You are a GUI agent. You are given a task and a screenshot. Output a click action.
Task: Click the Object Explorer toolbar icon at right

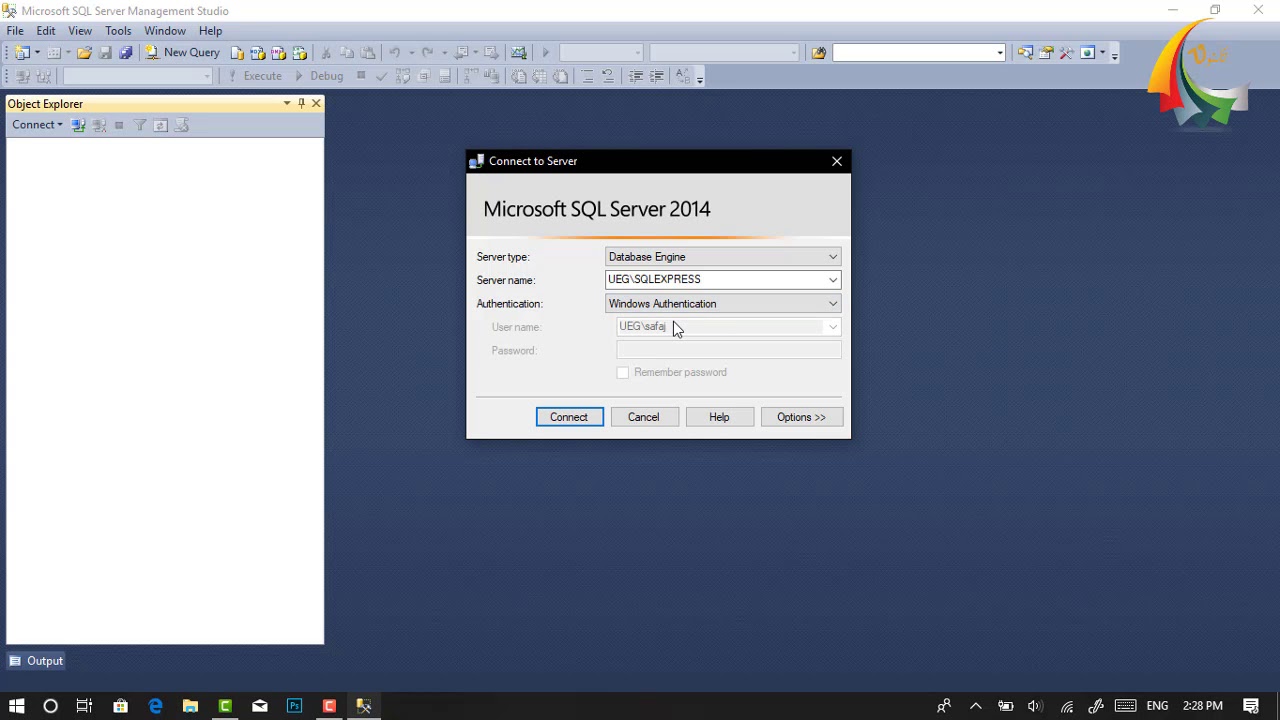tap(1087, 53)
